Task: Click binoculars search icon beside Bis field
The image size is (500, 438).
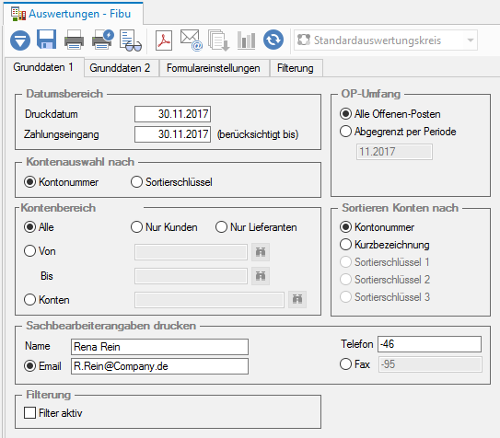Action: pos(260,276)
